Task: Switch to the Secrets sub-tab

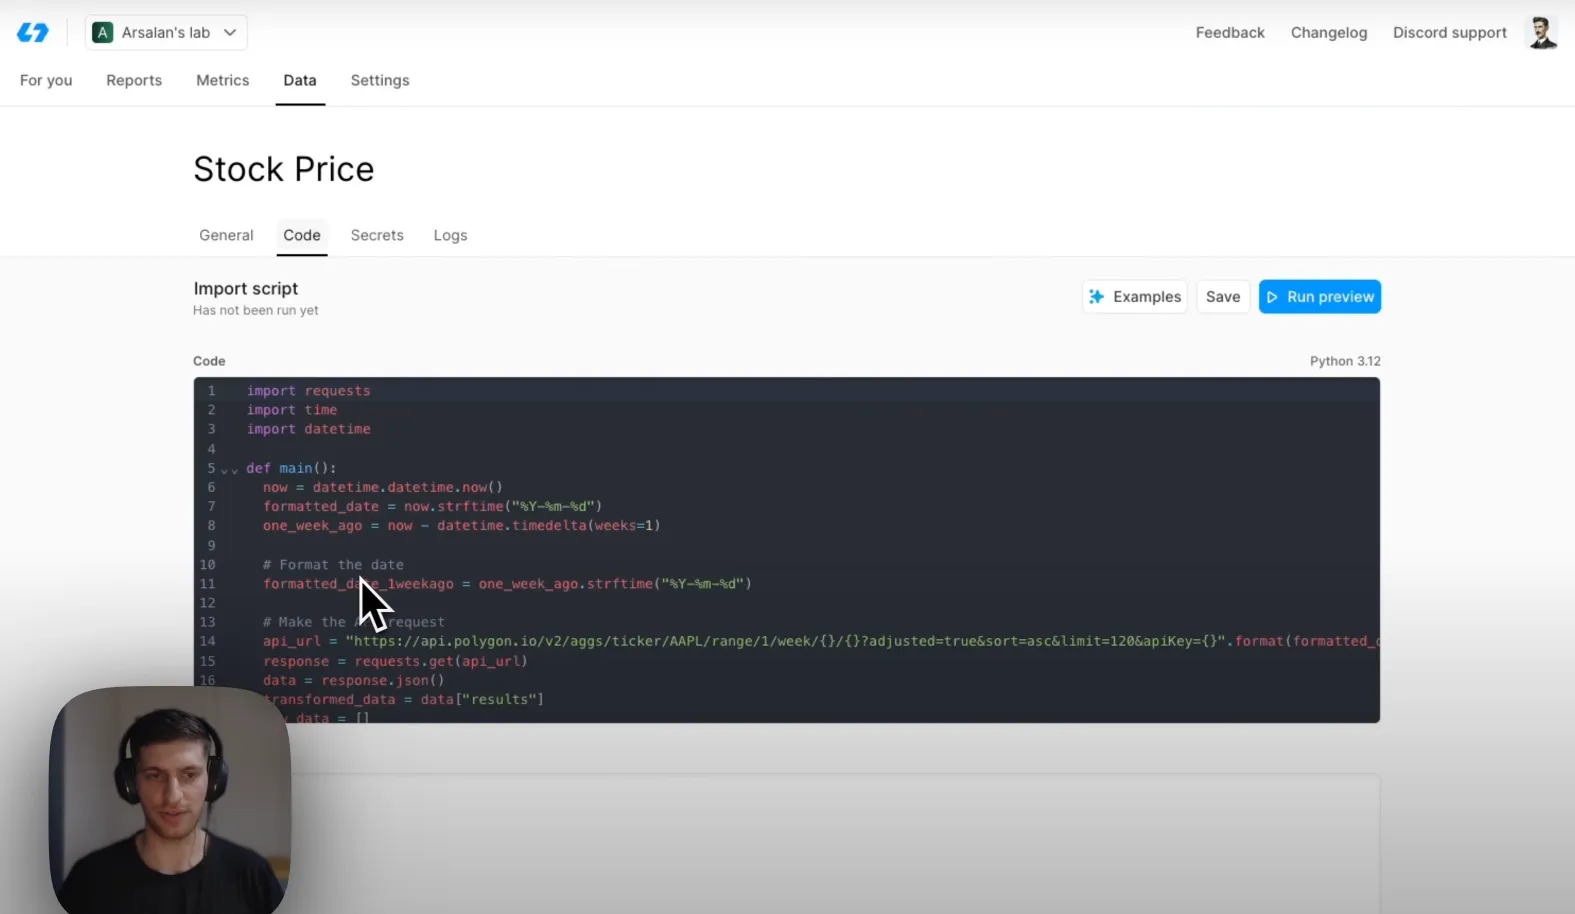Action: point(377,235)
